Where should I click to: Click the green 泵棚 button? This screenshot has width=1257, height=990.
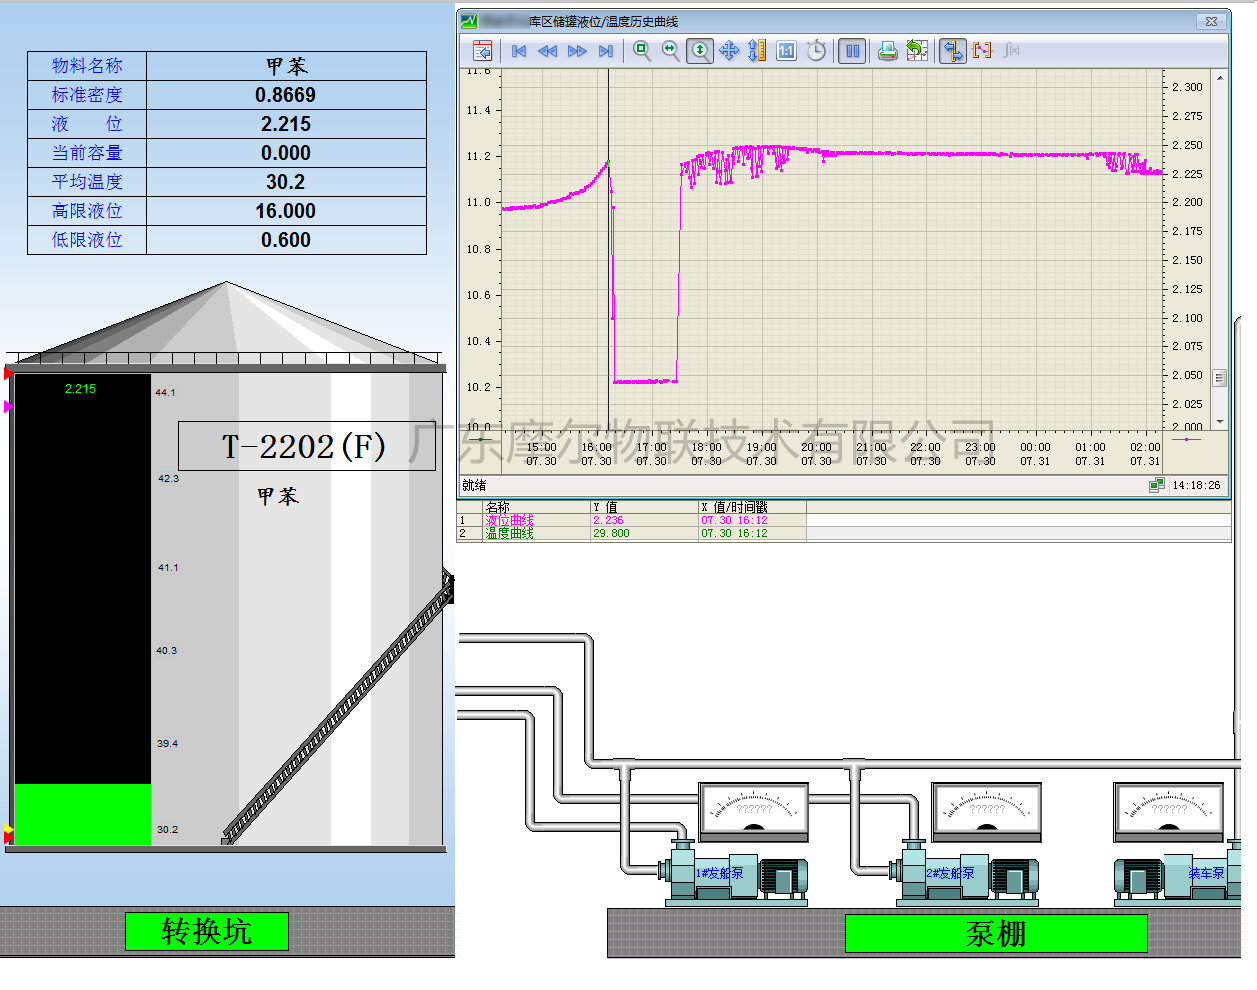coord(996,933)
